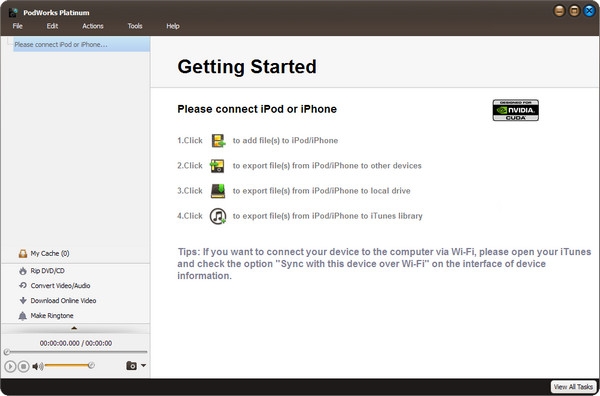Click the export to iTunes library icon

pyautogui.click(x=218, y=216)
